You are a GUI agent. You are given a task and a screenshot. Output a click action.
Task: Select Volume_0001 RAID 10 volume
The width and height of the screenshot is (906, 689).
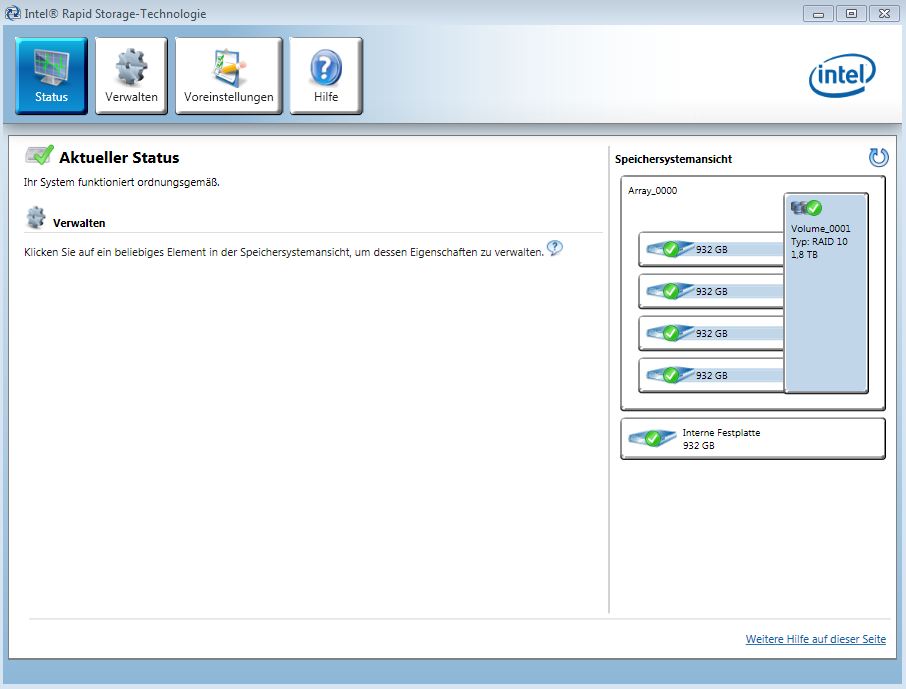(x=826, y=293)
